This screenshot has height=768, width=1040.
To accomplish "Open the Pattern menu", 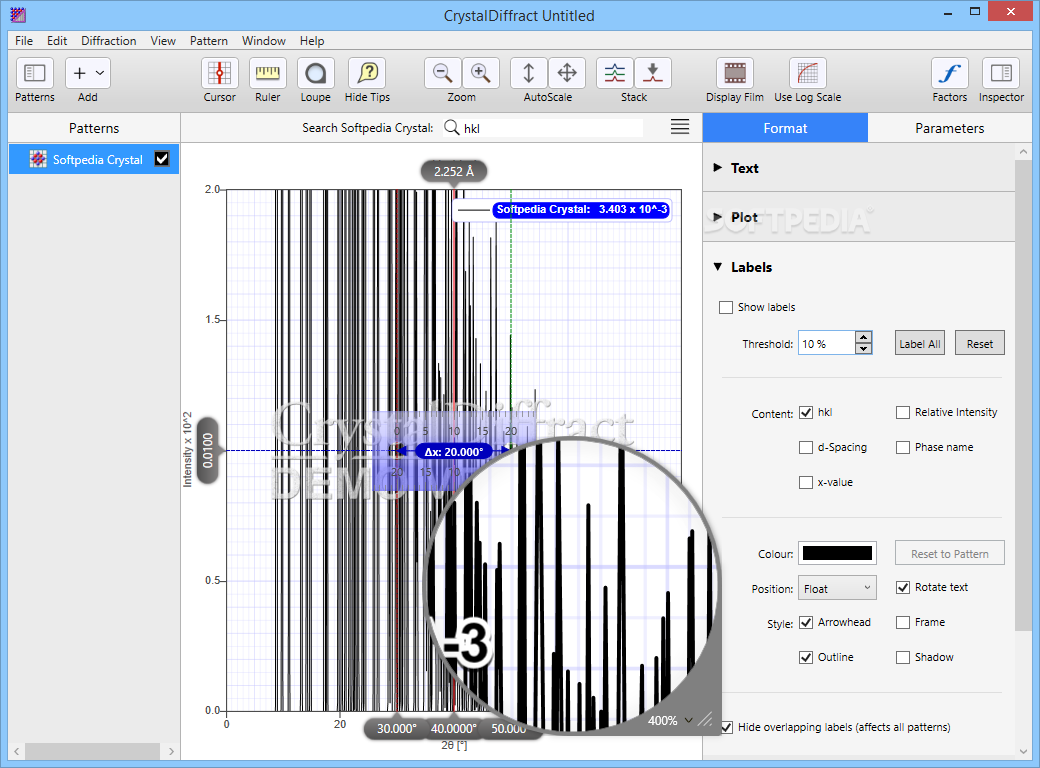I will click(x=209, y=40).
